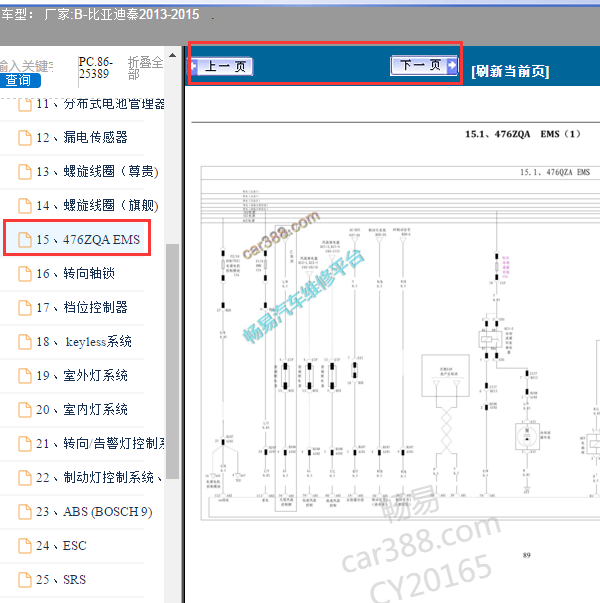Click document icon beside 24、ESC

point(25,546)
